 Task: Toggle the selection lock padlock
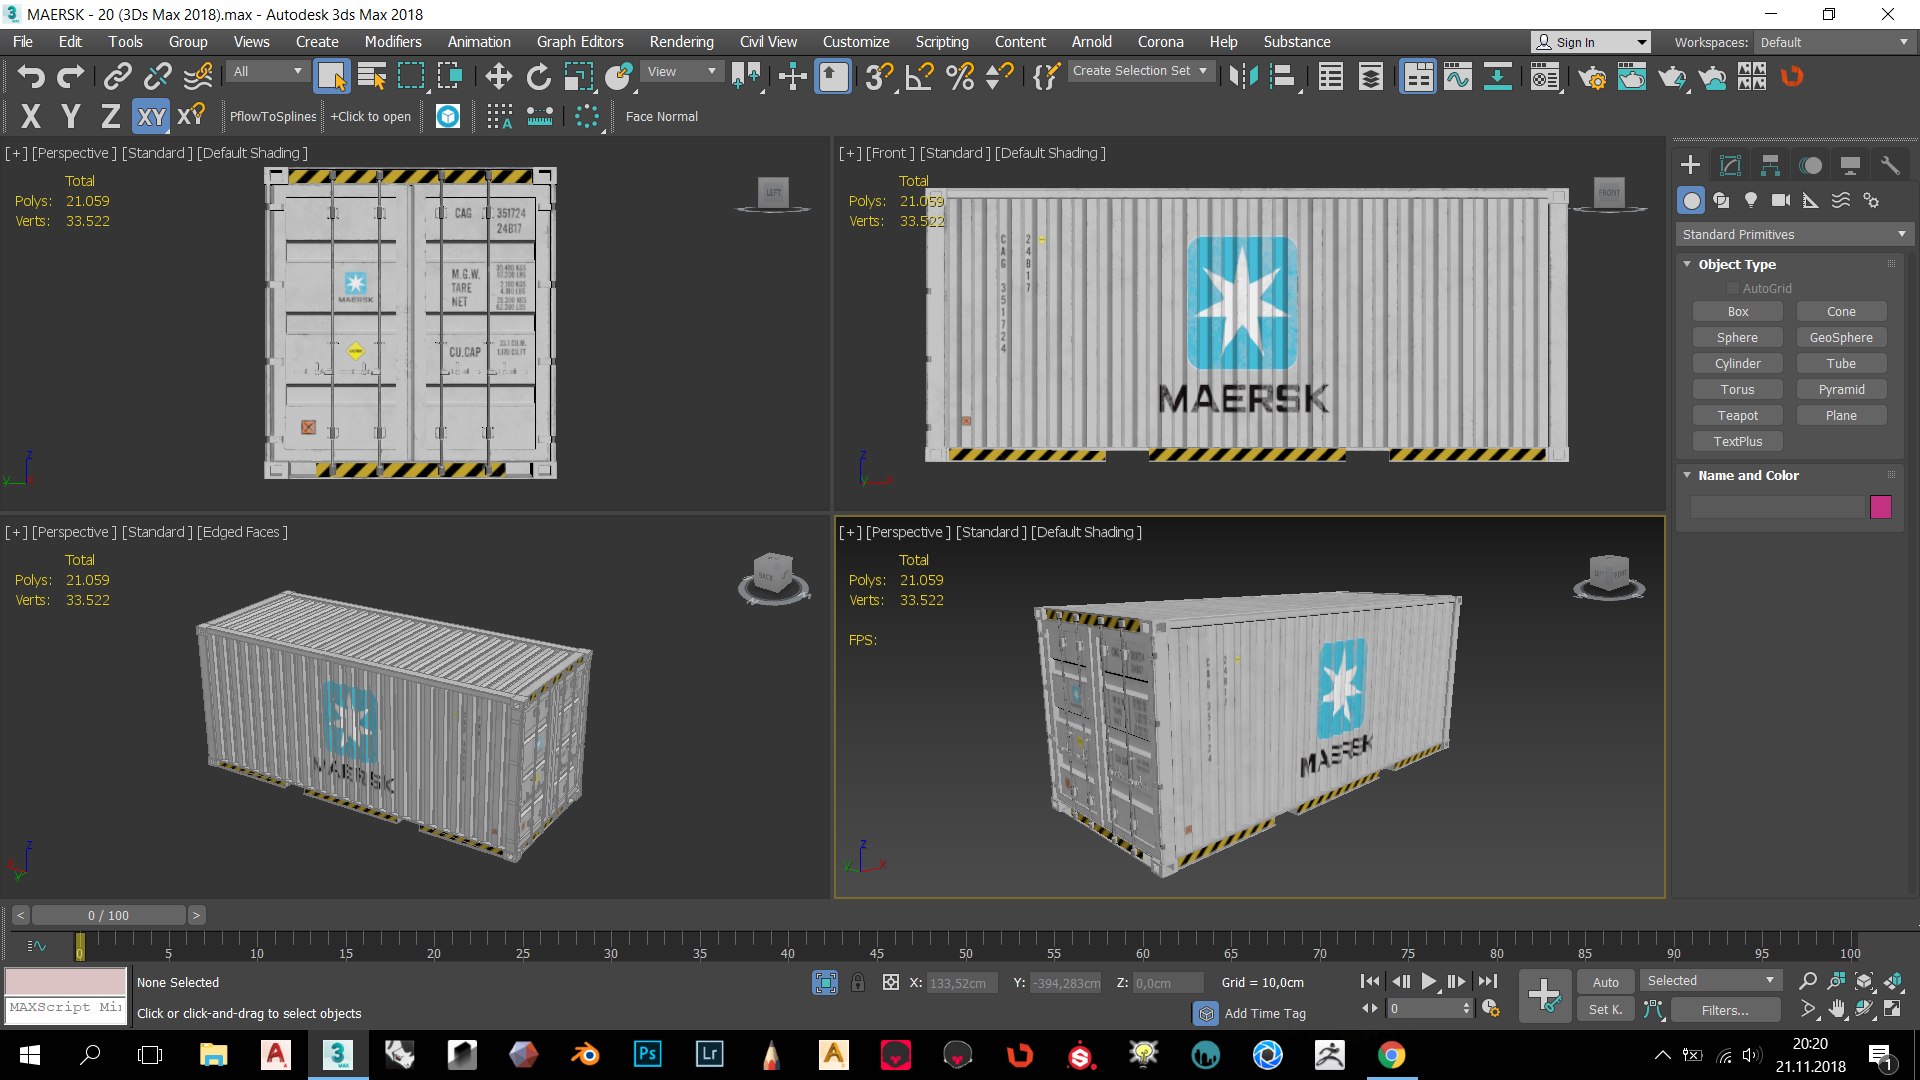pos(858,982)
